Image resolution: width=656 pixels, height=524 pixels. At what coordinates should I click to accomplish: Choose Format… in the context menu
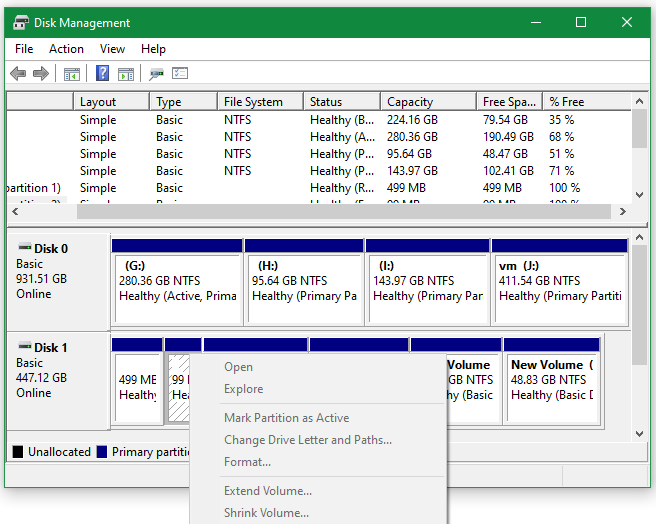(318, 462)
